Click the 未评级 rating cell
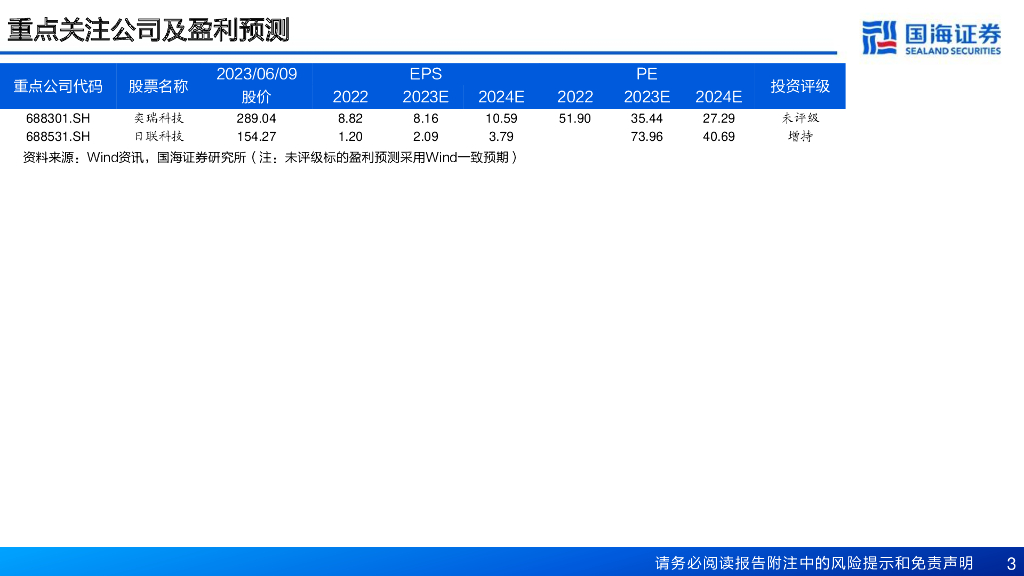This screenshot has width=1024, height=576. pos(800,118)
